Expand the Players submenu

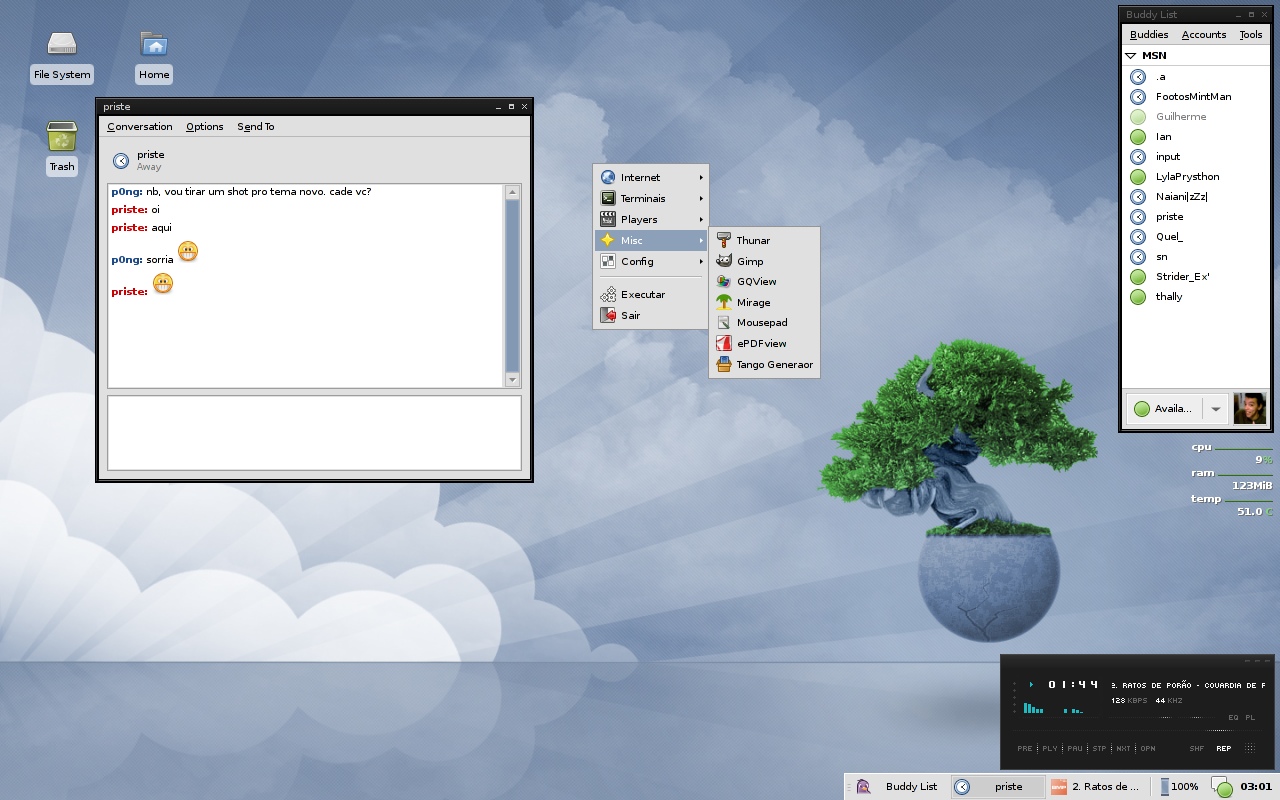click(x=651, y=219)
